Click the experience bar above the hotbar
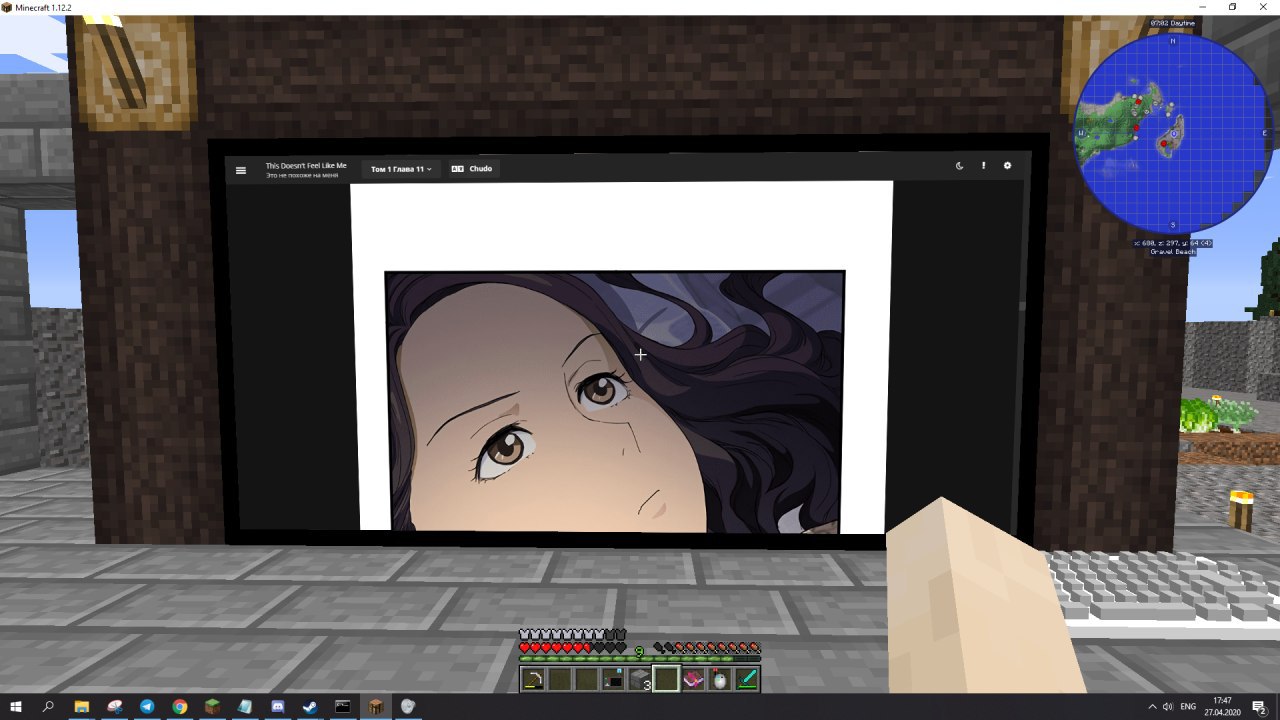The height and width of the screenshot is (720, 1280). pos(640,659)
